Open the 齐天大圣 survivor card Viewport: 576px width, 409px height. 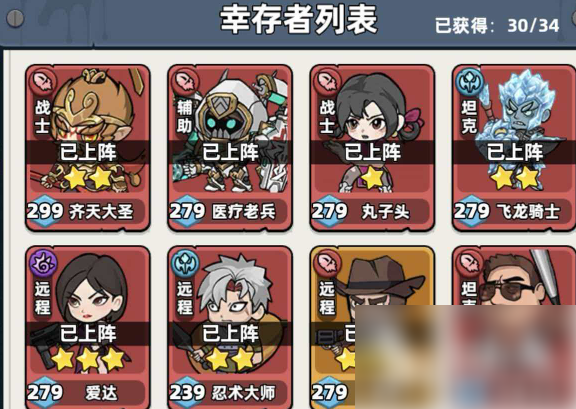(88, 148)
